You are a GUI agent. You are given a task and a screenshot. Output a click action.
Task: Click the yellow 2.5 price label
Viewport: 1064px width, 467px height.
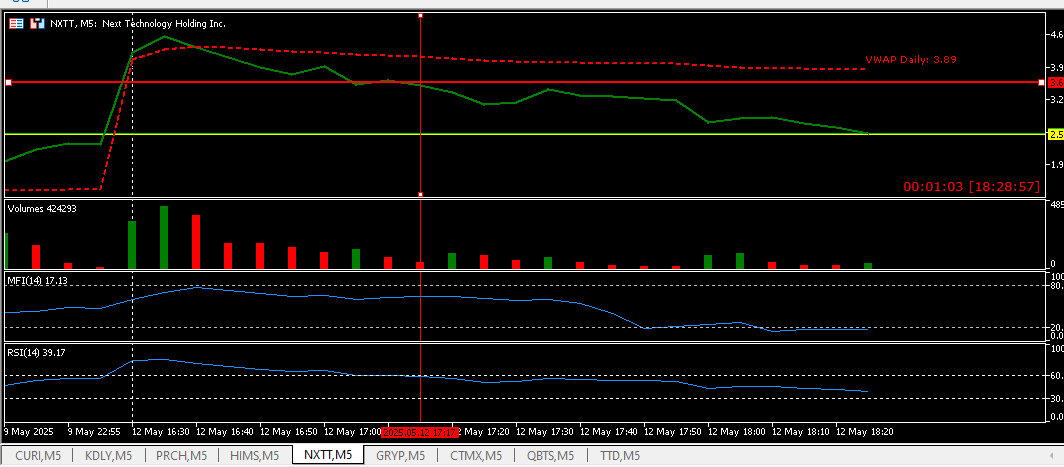[x=1056, y=134]
